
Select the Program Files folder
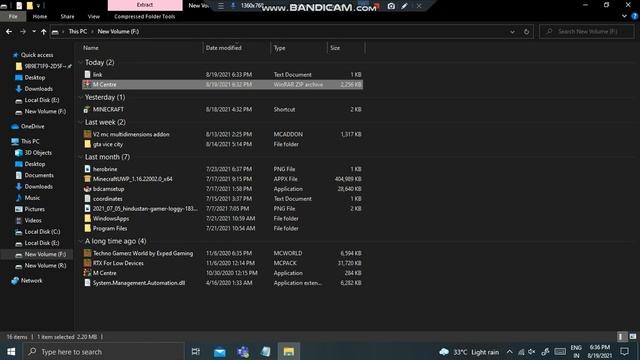click(x=222, y=229)
